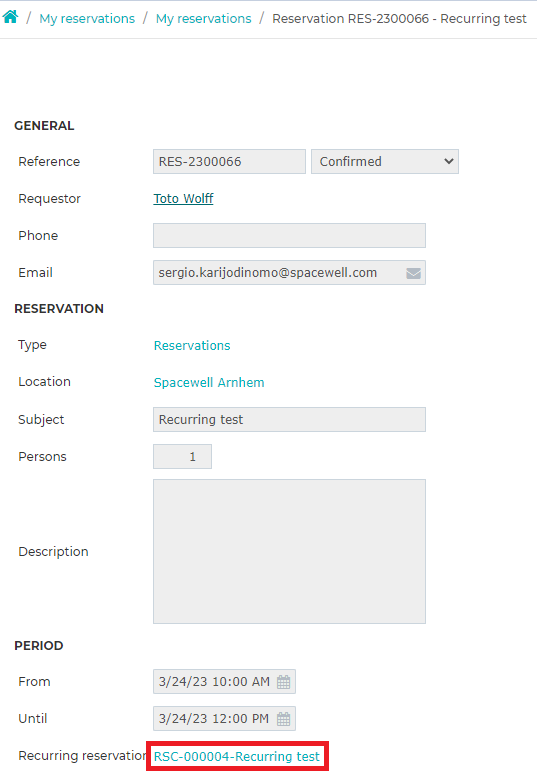Image resolution: width=537 pixels, height=779 pixels.
Task: Click inside the Description text area
Action: 289,551
